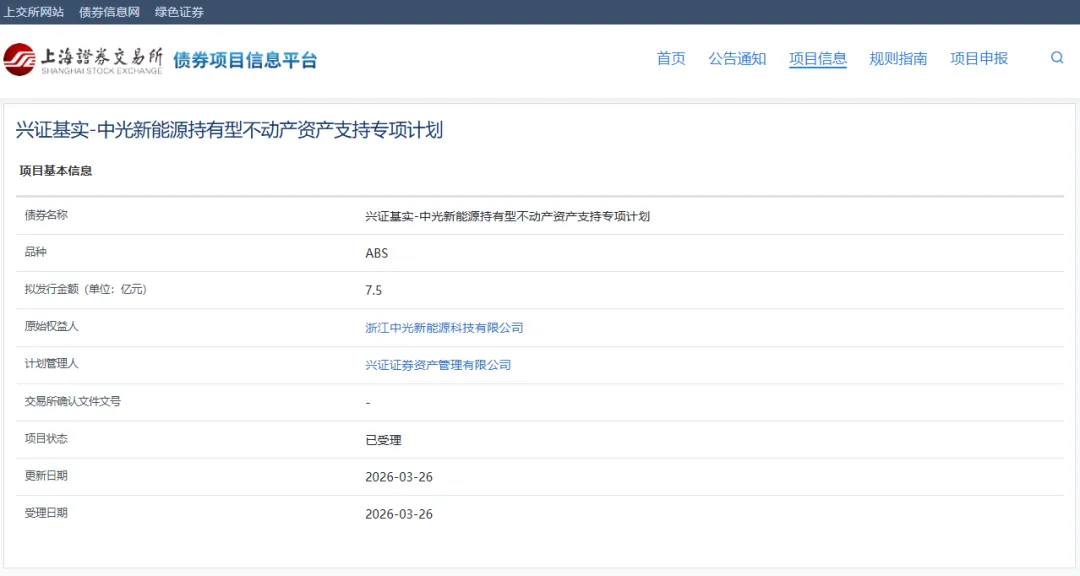Click the ABS value in 品种 row
The width and height of the screenshot is (1080, 576).
[377, 254]
